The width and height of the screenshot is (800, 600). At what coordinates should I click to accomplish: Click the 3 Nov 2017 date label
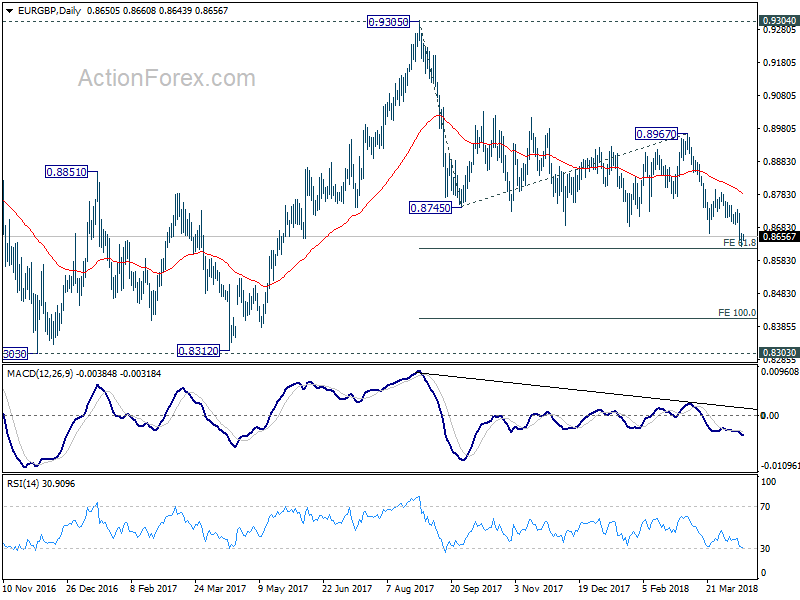click(x=539, y=588)
